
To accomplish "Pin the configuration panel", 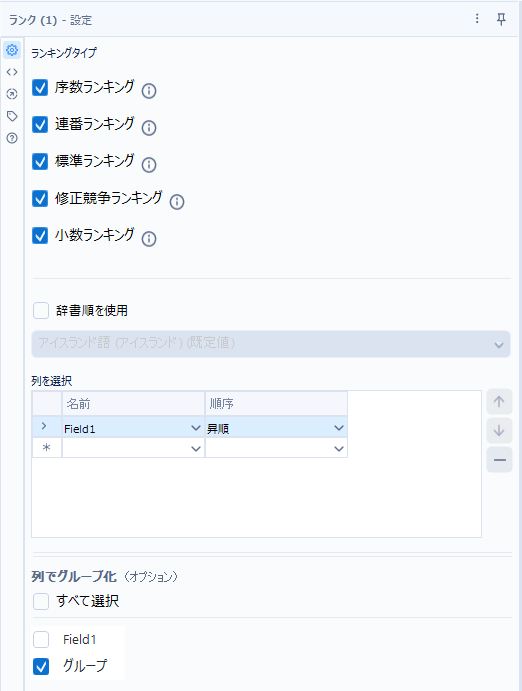I will click(501, 19).
